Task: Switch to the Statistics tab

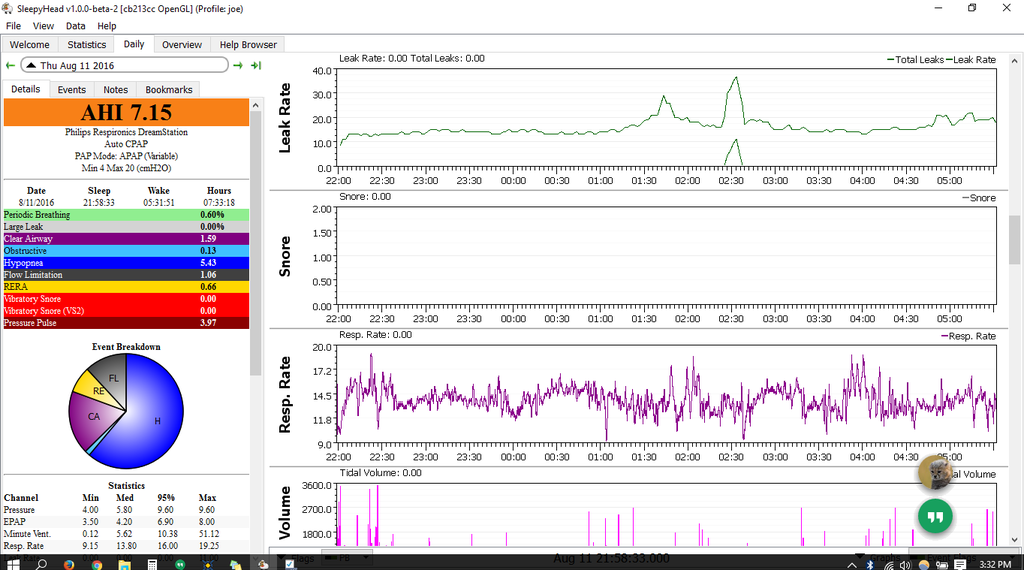Action: (x=86, y=44)
